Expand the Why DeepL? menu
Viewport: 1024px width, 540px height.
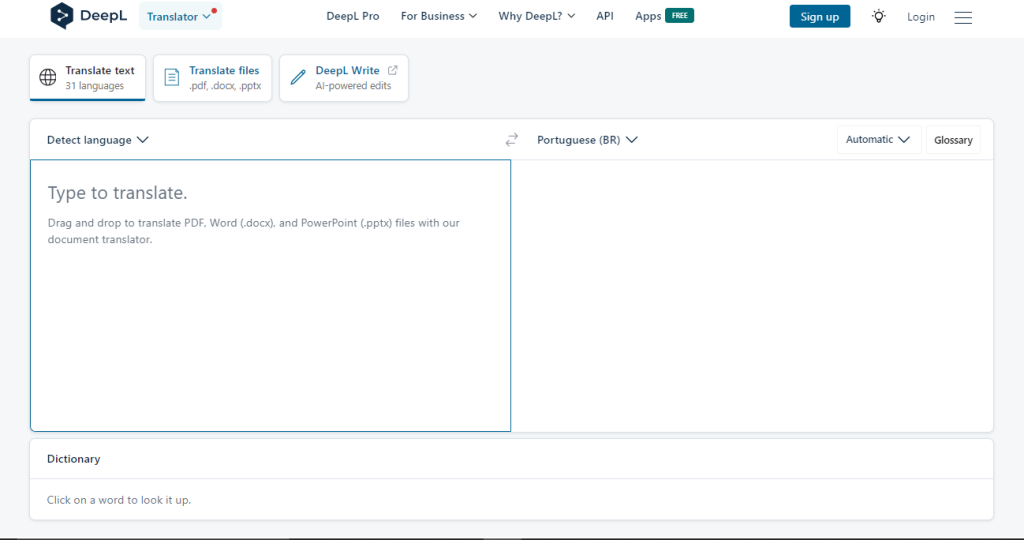pyautogui.click(x=537, y=16)
